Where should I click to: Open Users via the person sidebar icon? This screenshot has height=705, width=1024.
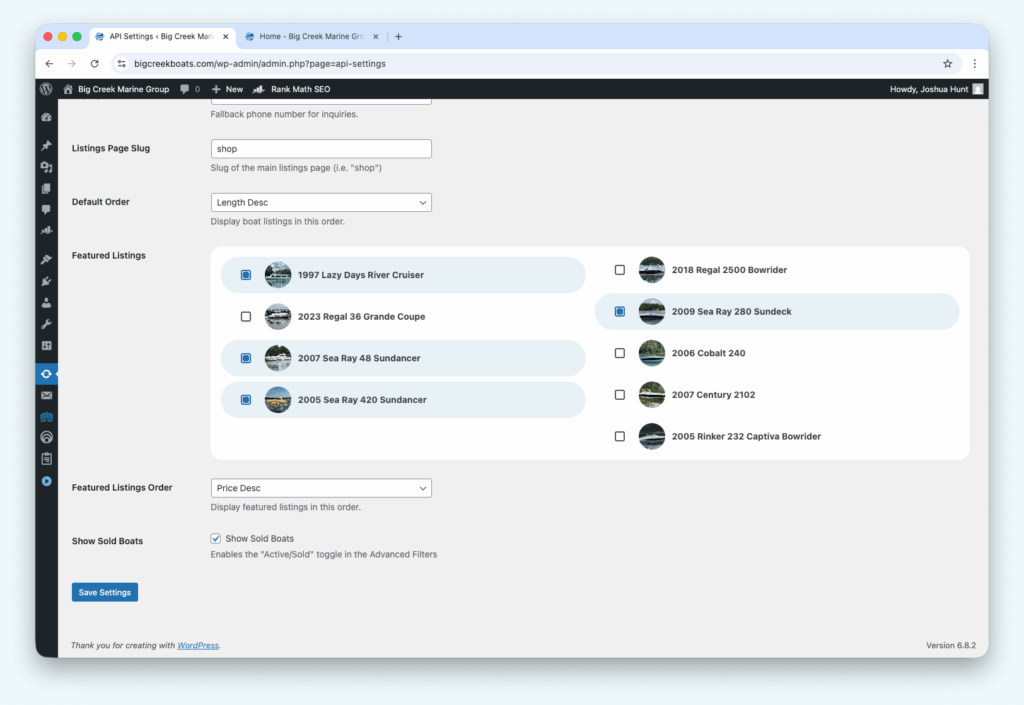pyautogui.click(x=46, y=303)
